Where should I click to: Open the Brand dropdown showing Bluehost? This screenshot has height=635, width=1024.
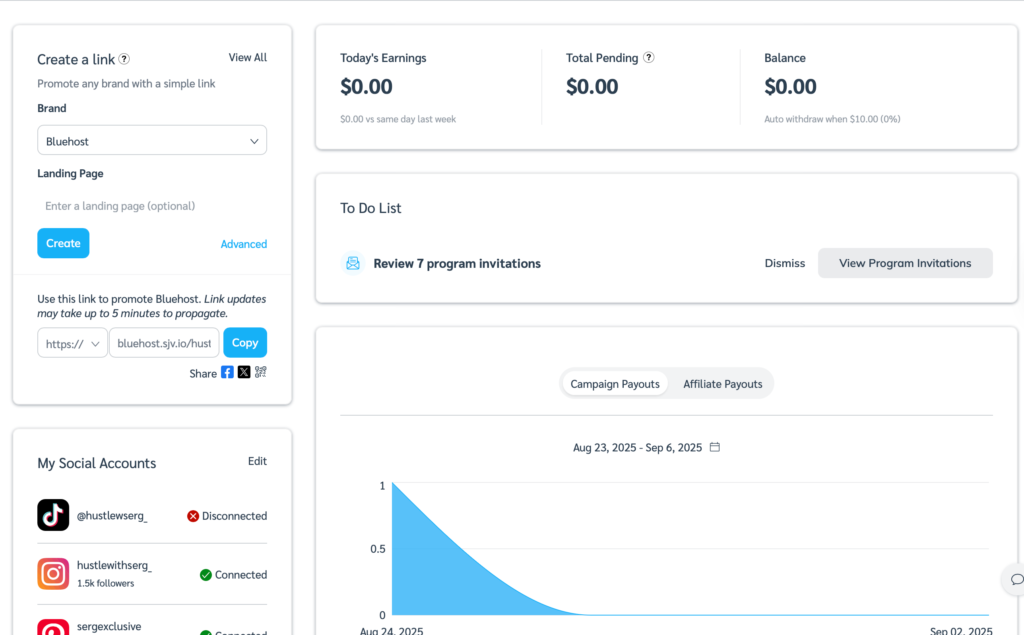(x=151, y=140)
